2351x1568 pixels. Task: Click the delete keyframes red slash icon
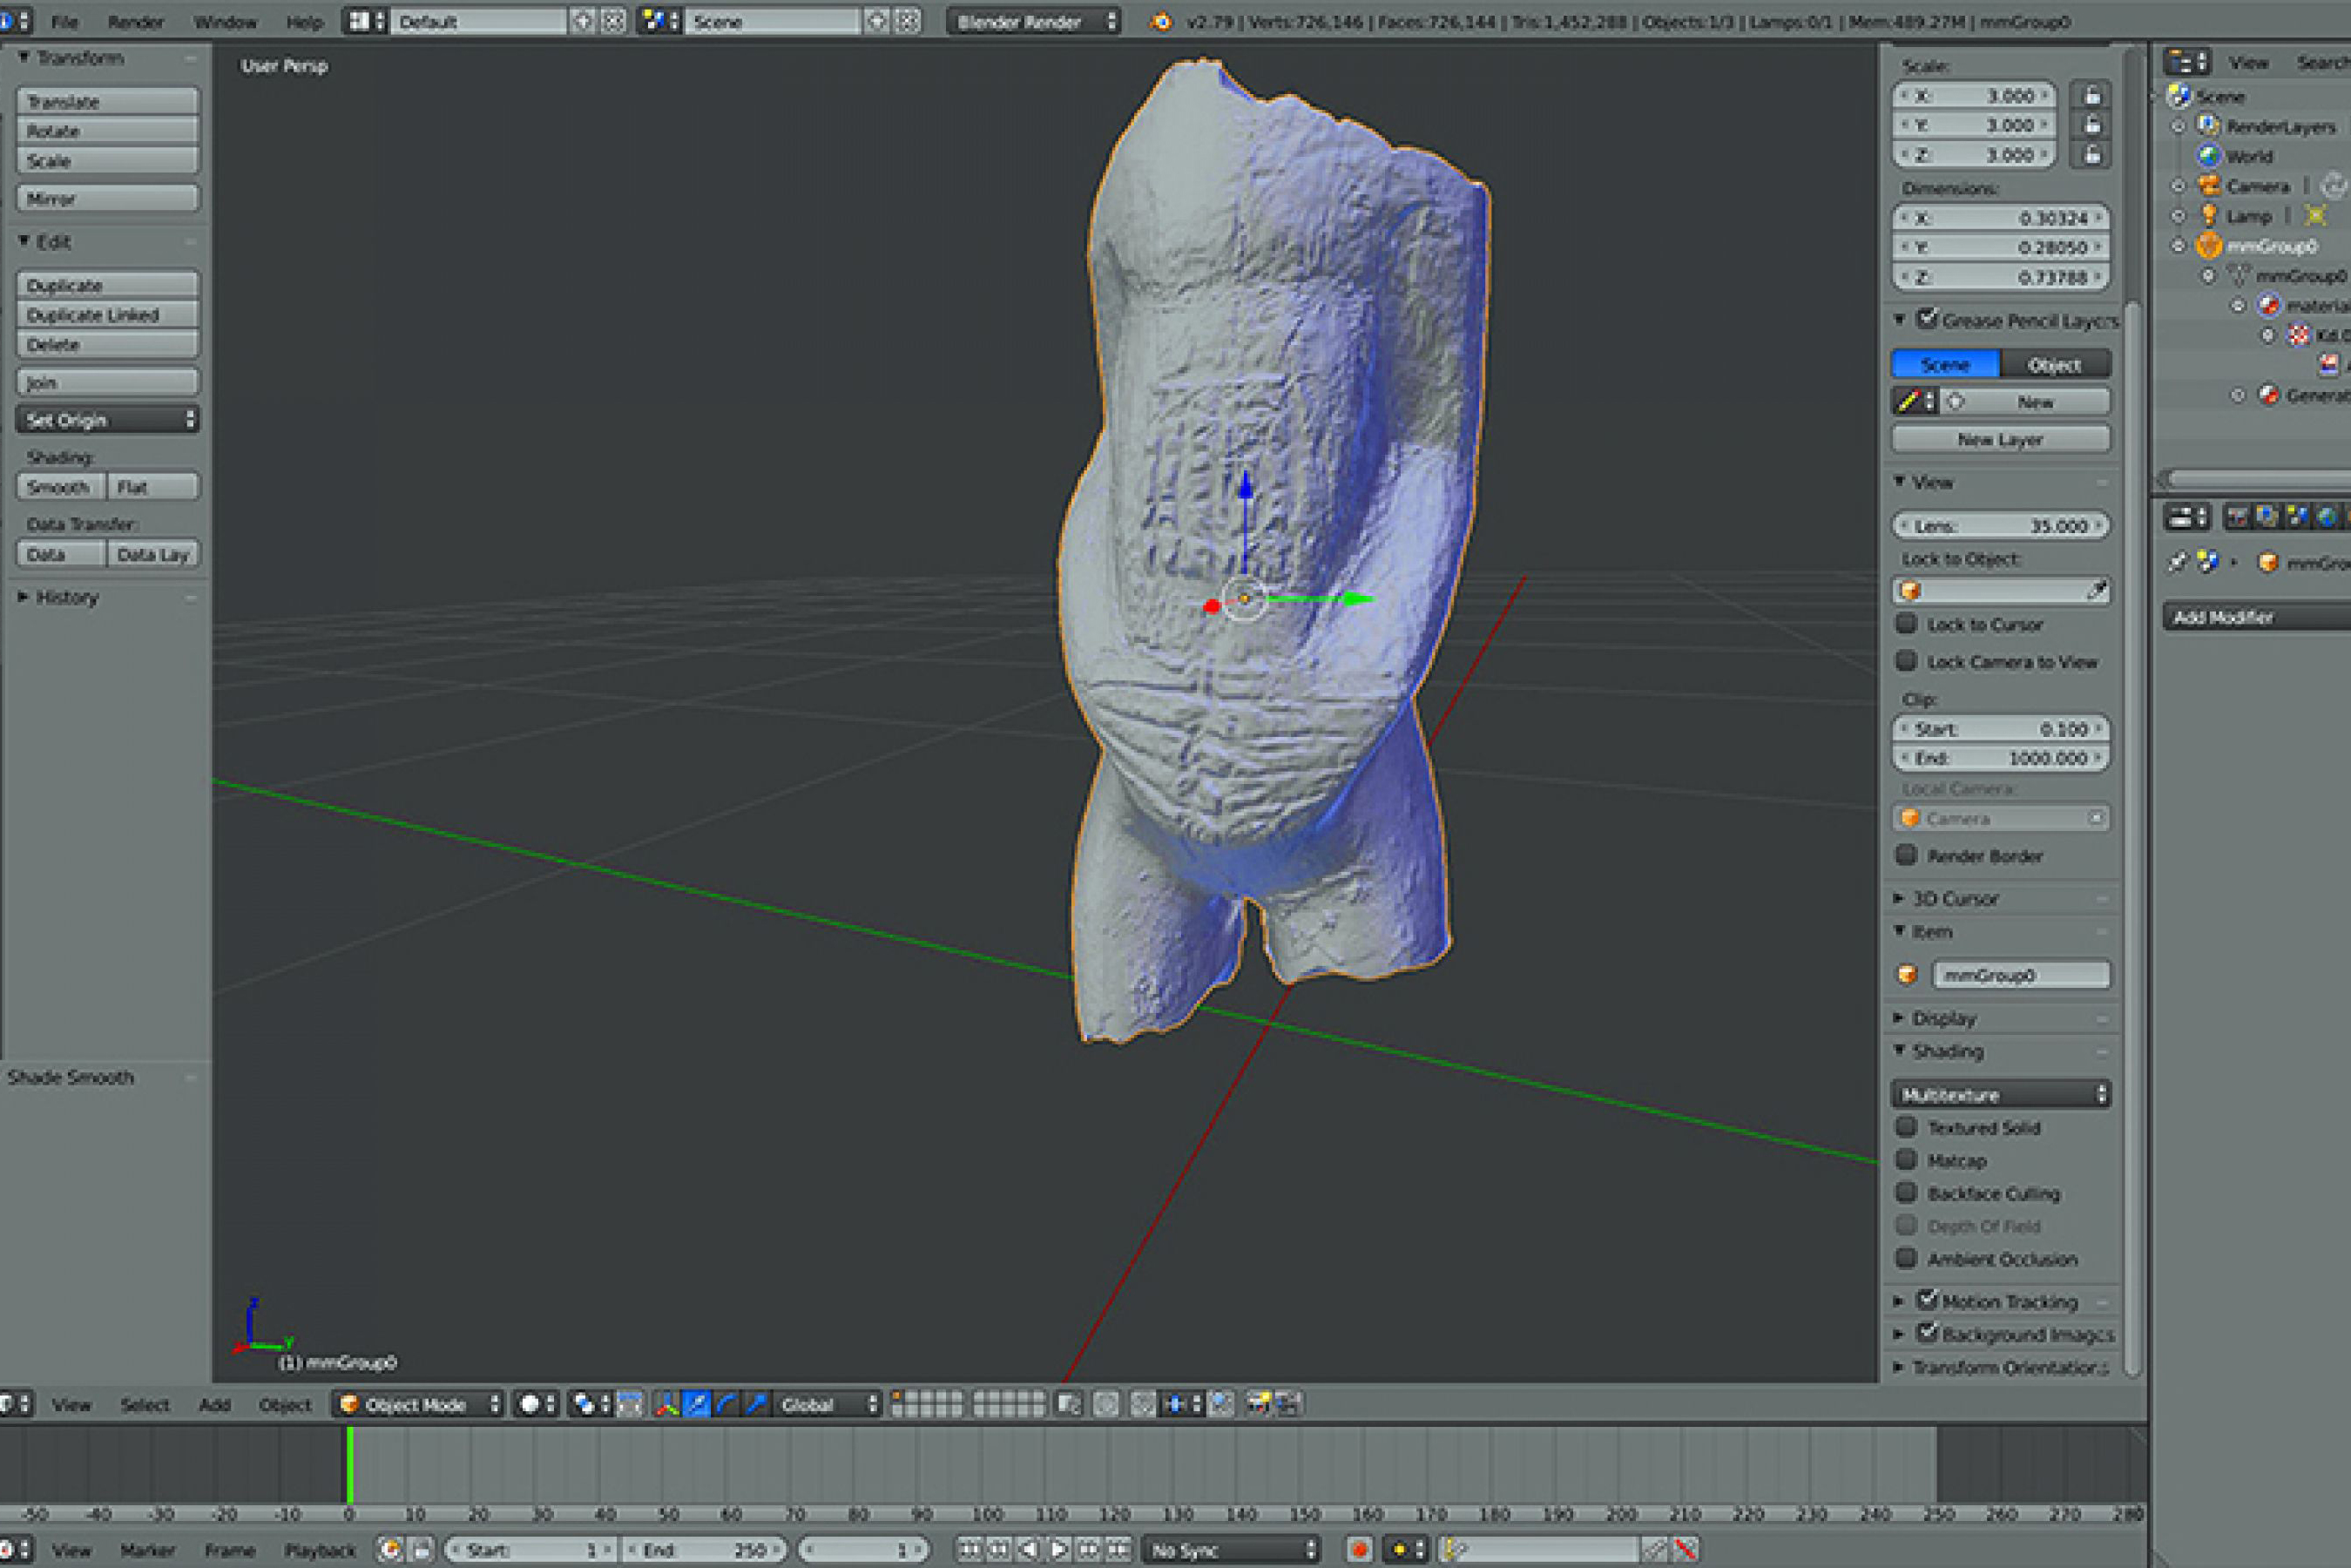(1686, 1550)
